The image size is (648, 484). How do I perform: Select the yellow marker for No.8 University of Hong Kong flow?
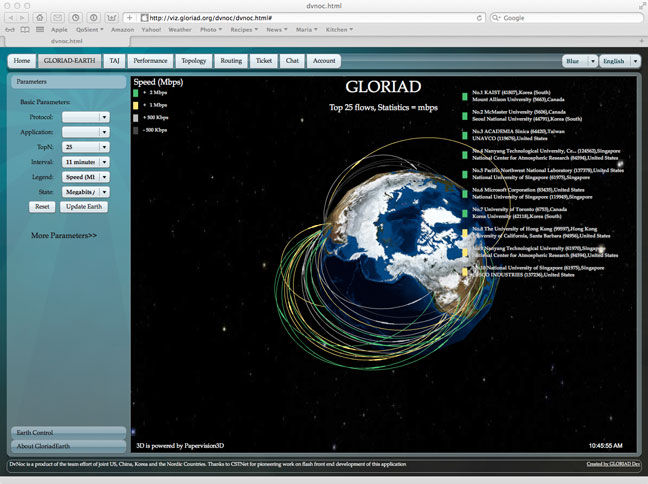coord(465,233)
